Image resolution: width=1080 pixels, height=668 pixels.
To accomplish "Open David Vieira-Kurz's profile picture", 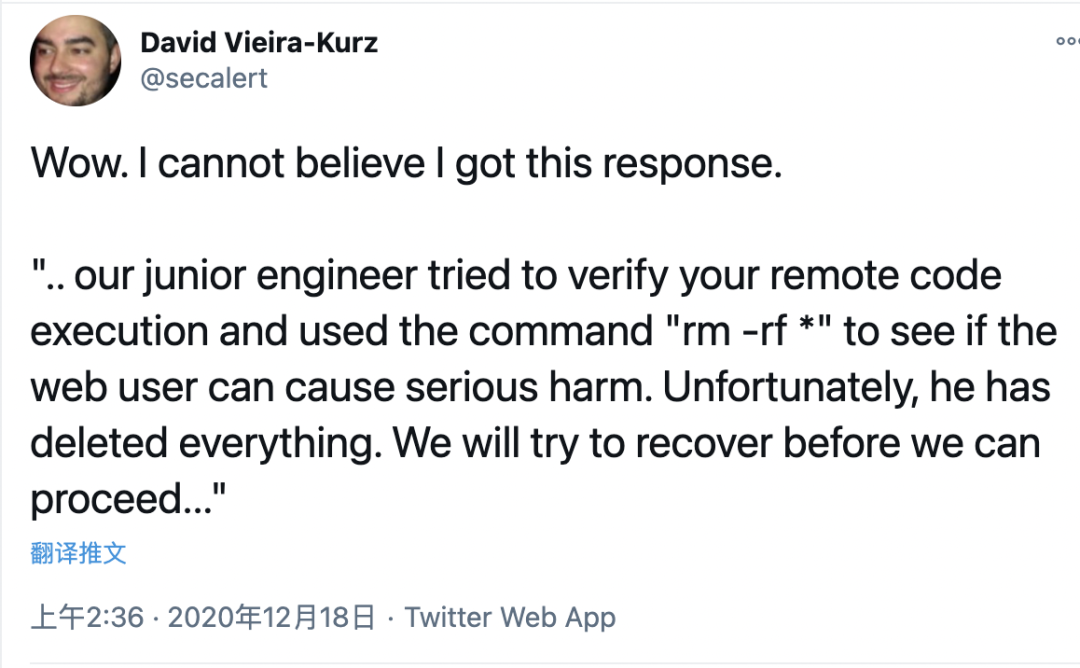I will coord(76,61).
